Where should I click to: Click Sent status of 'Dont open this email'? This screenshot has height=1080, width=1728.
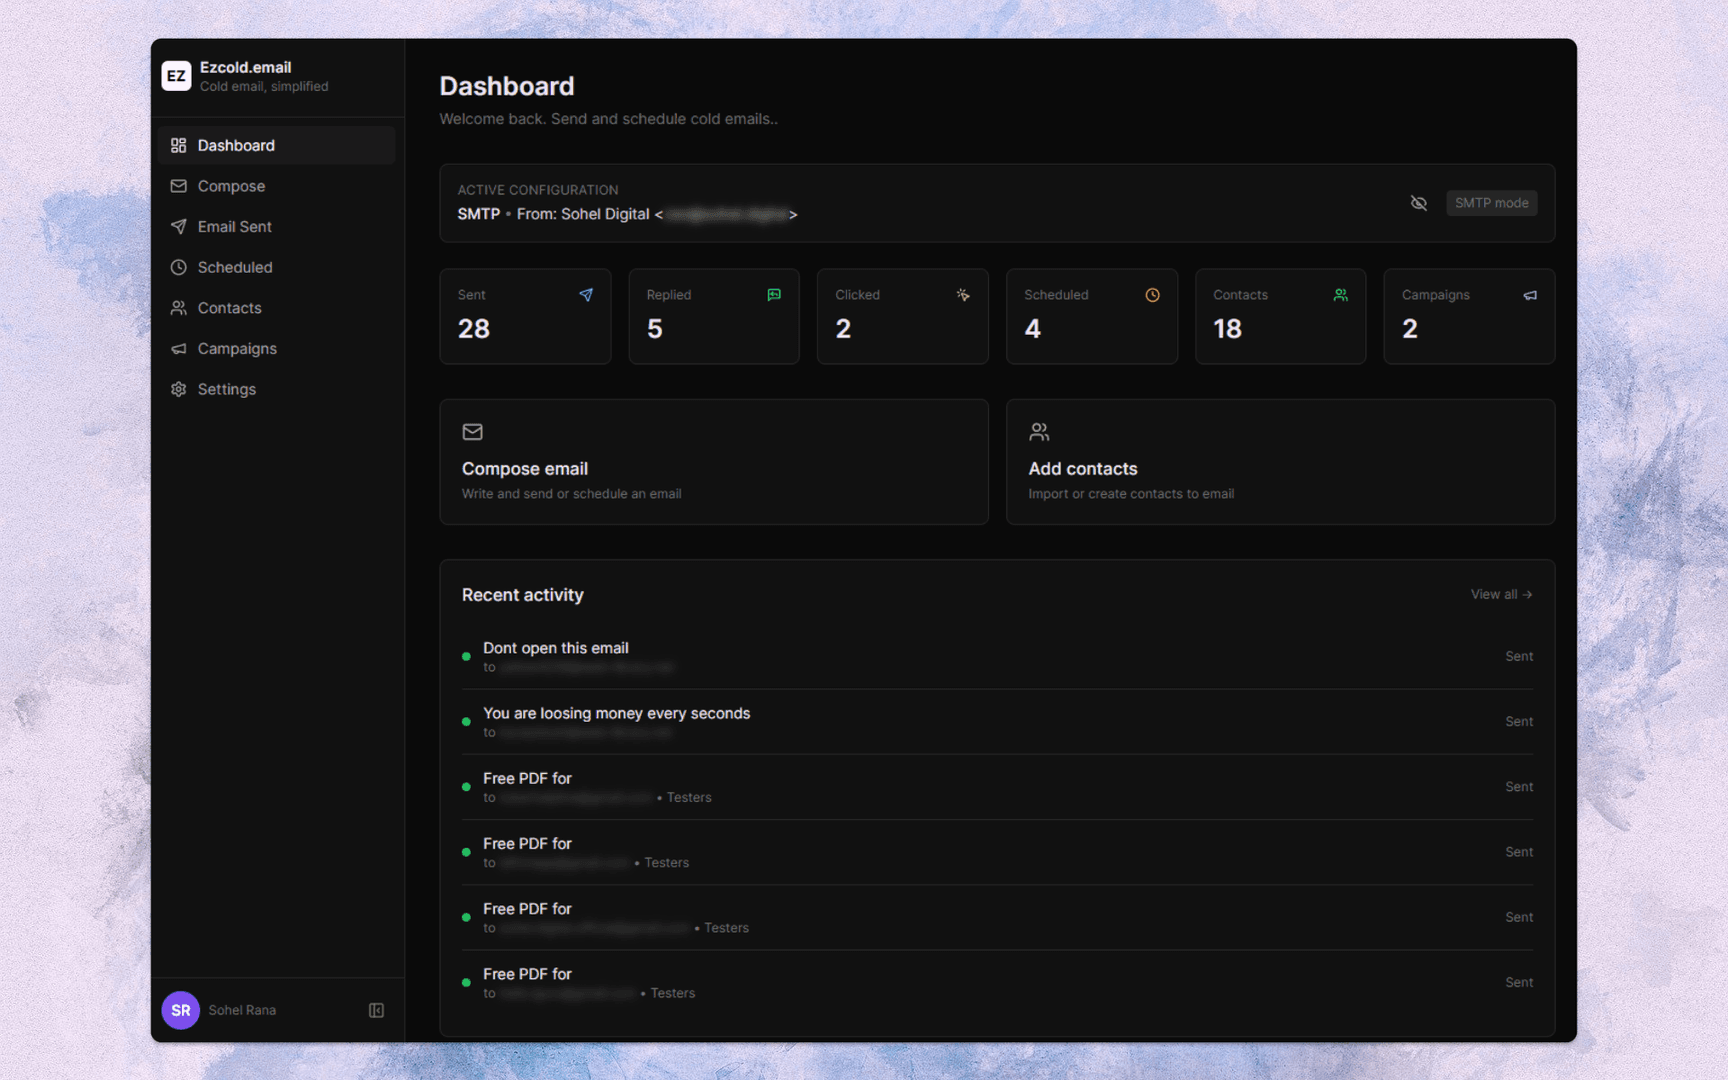coord(1519,657)
